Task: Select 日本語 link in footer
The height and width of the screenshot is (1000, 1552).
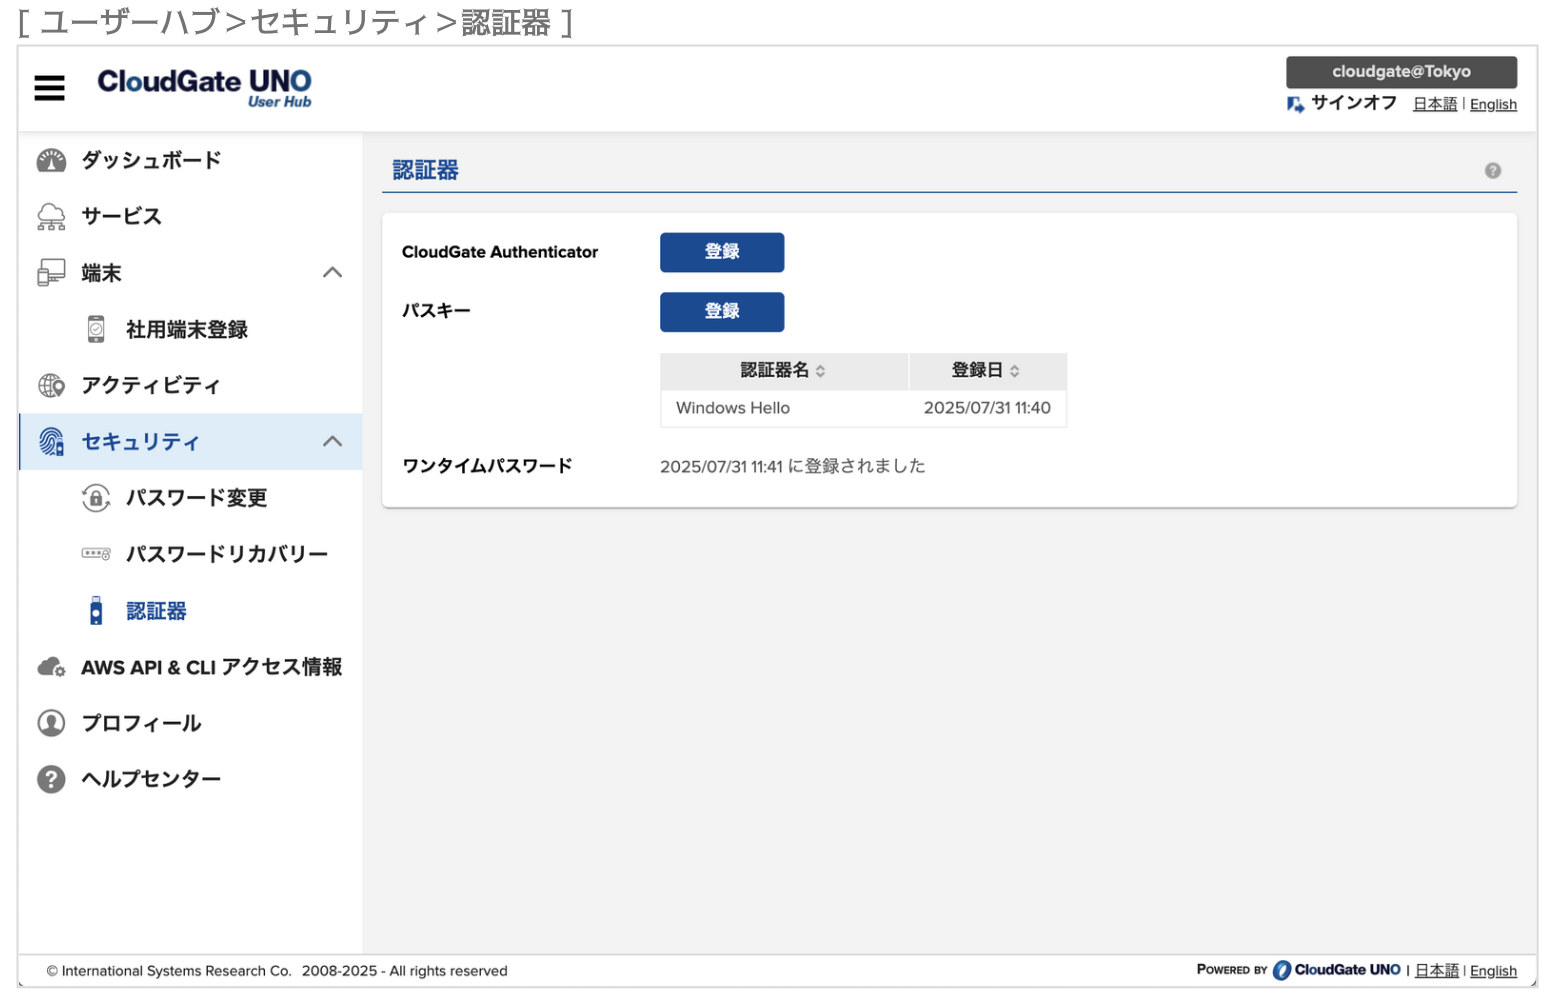Action: coord(1437,971)
